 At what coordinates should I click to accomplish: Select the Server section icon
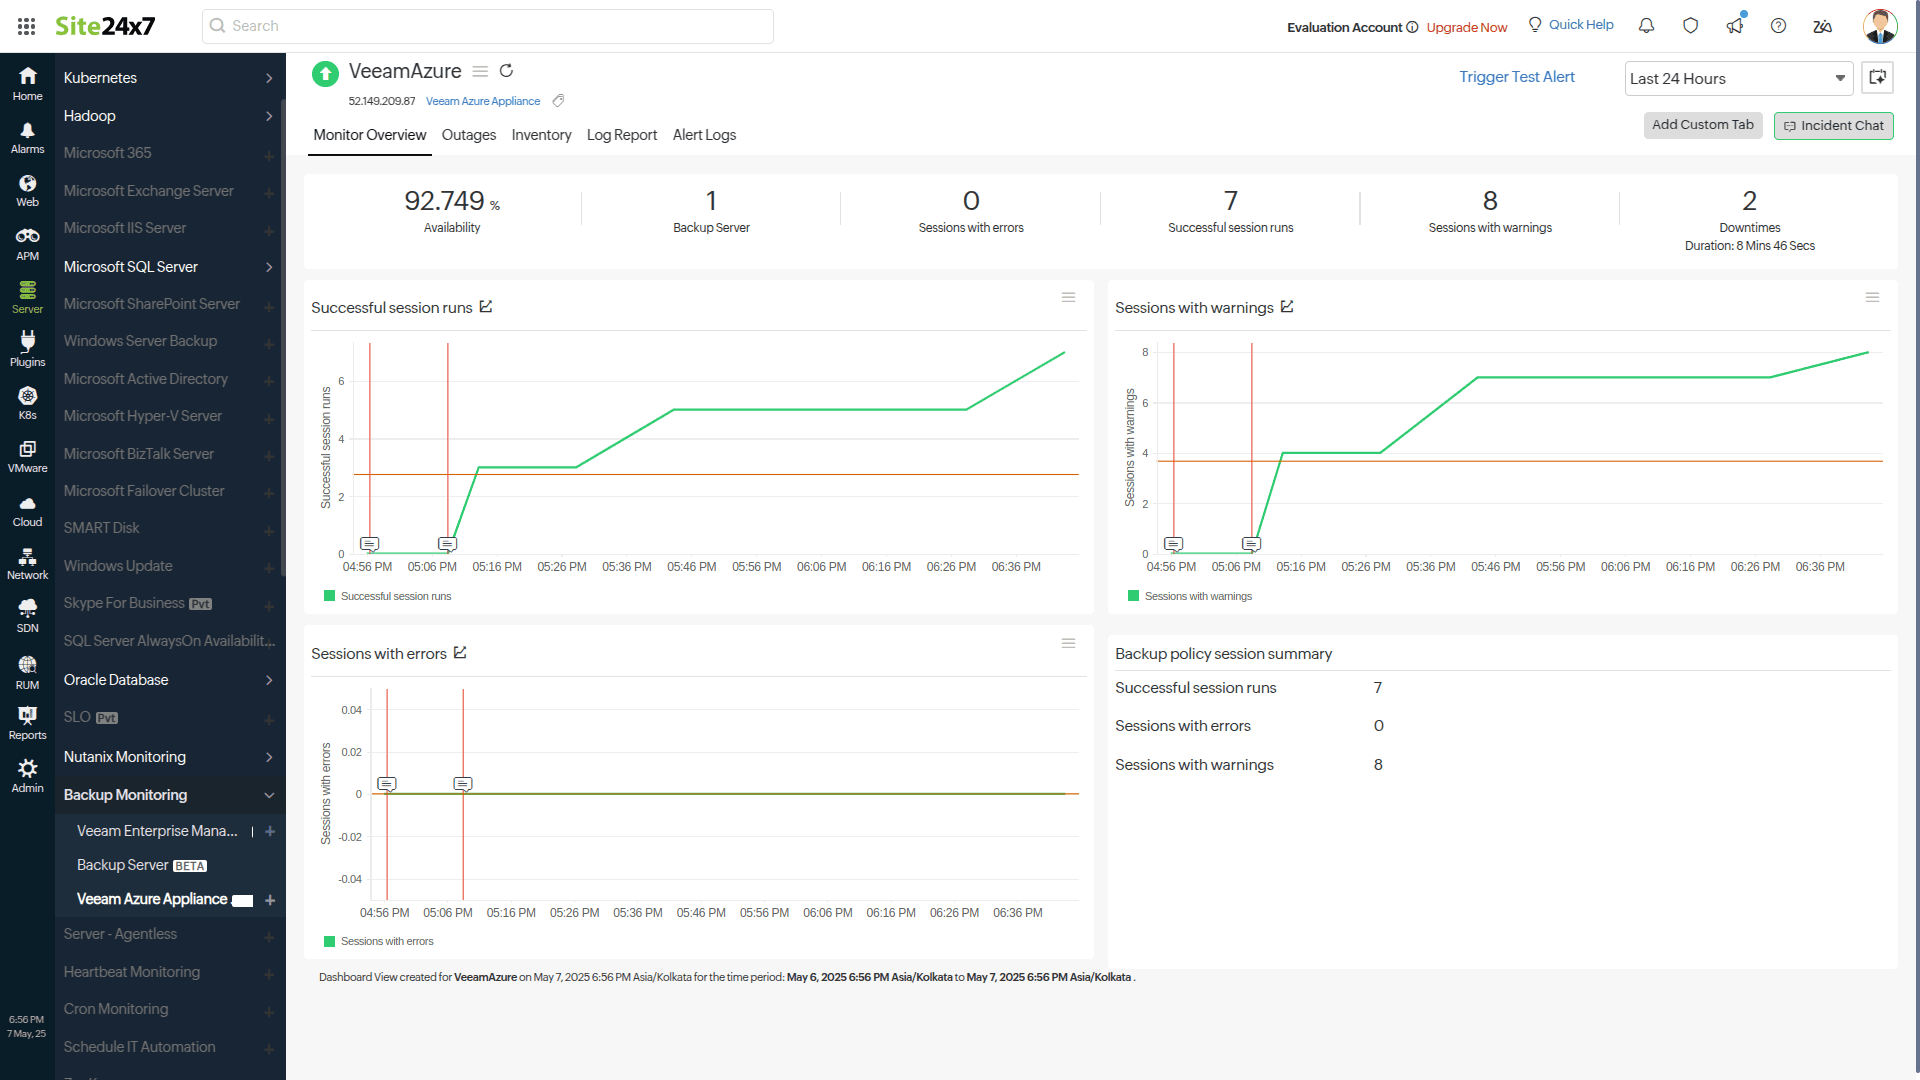point(27,293)
